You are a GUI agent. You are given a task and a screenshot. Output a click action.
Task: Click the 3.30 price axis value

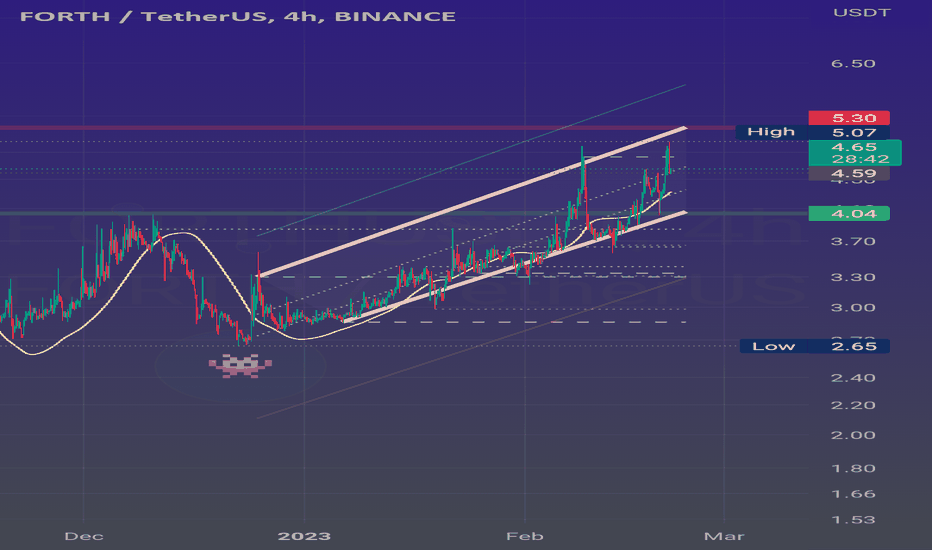click(853, 277)
